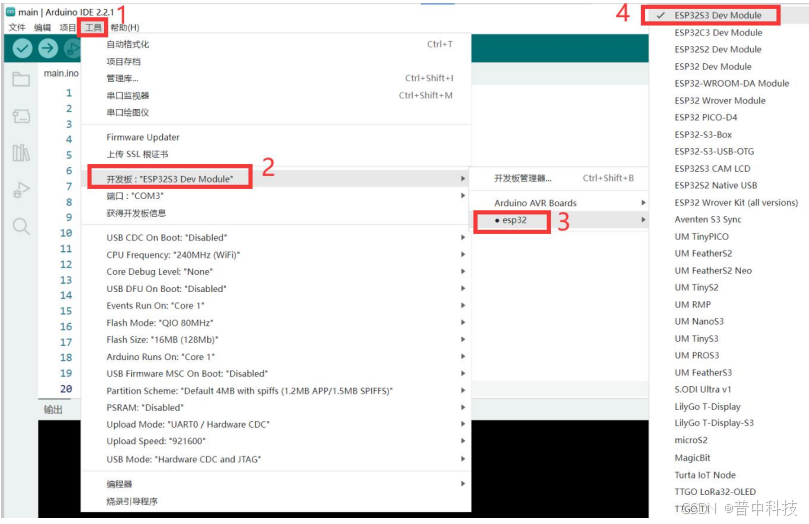Open the Sketchbook folder sidebar icon
Image resolution: width=809 pixels, height=524 pixels.
(21, 79)
